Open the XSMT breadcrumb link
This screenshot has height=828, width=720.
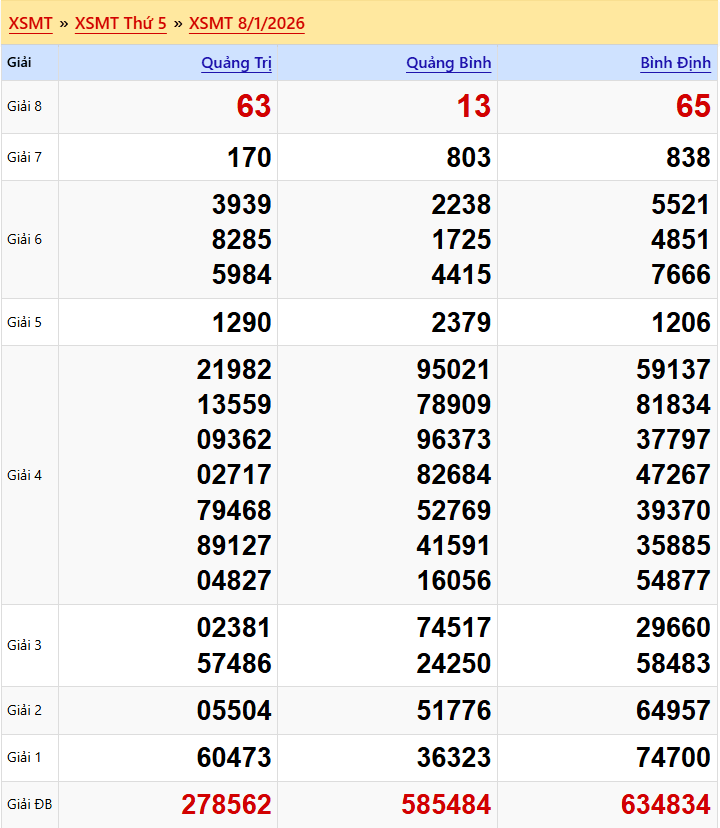point(30,23)
